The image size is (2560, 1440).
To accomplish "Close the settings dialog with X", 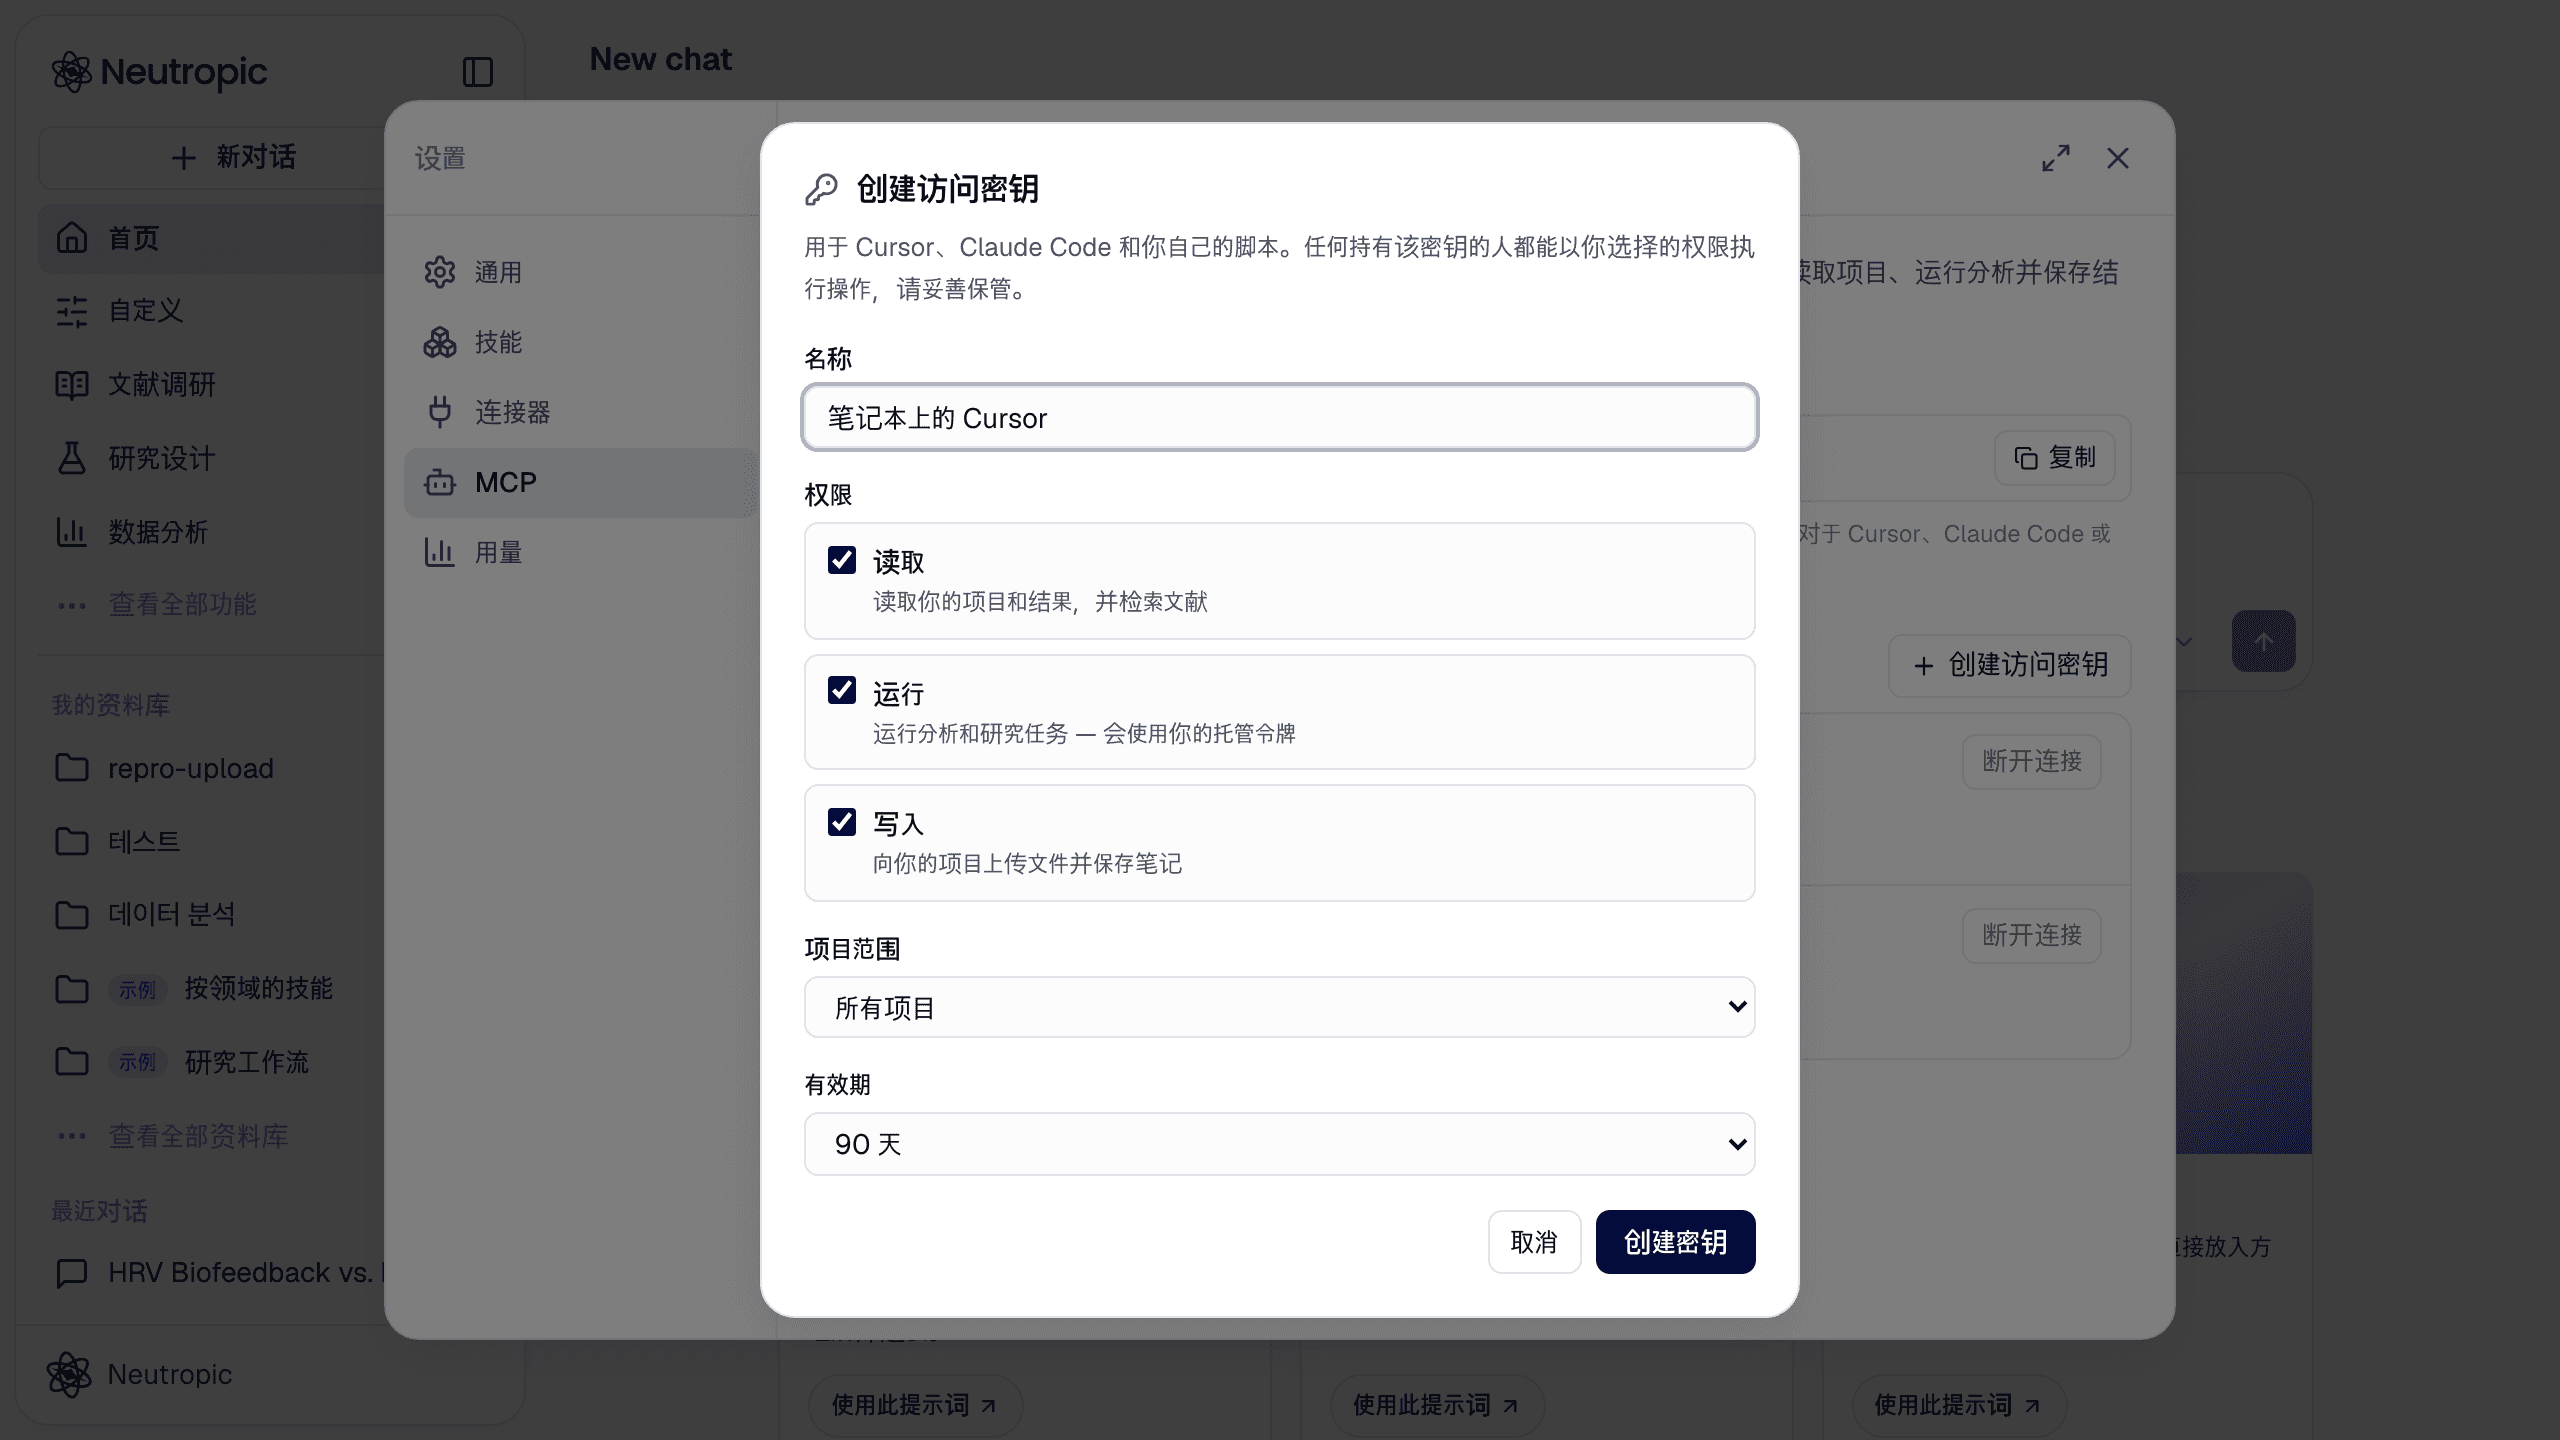I will [2118, 158].
